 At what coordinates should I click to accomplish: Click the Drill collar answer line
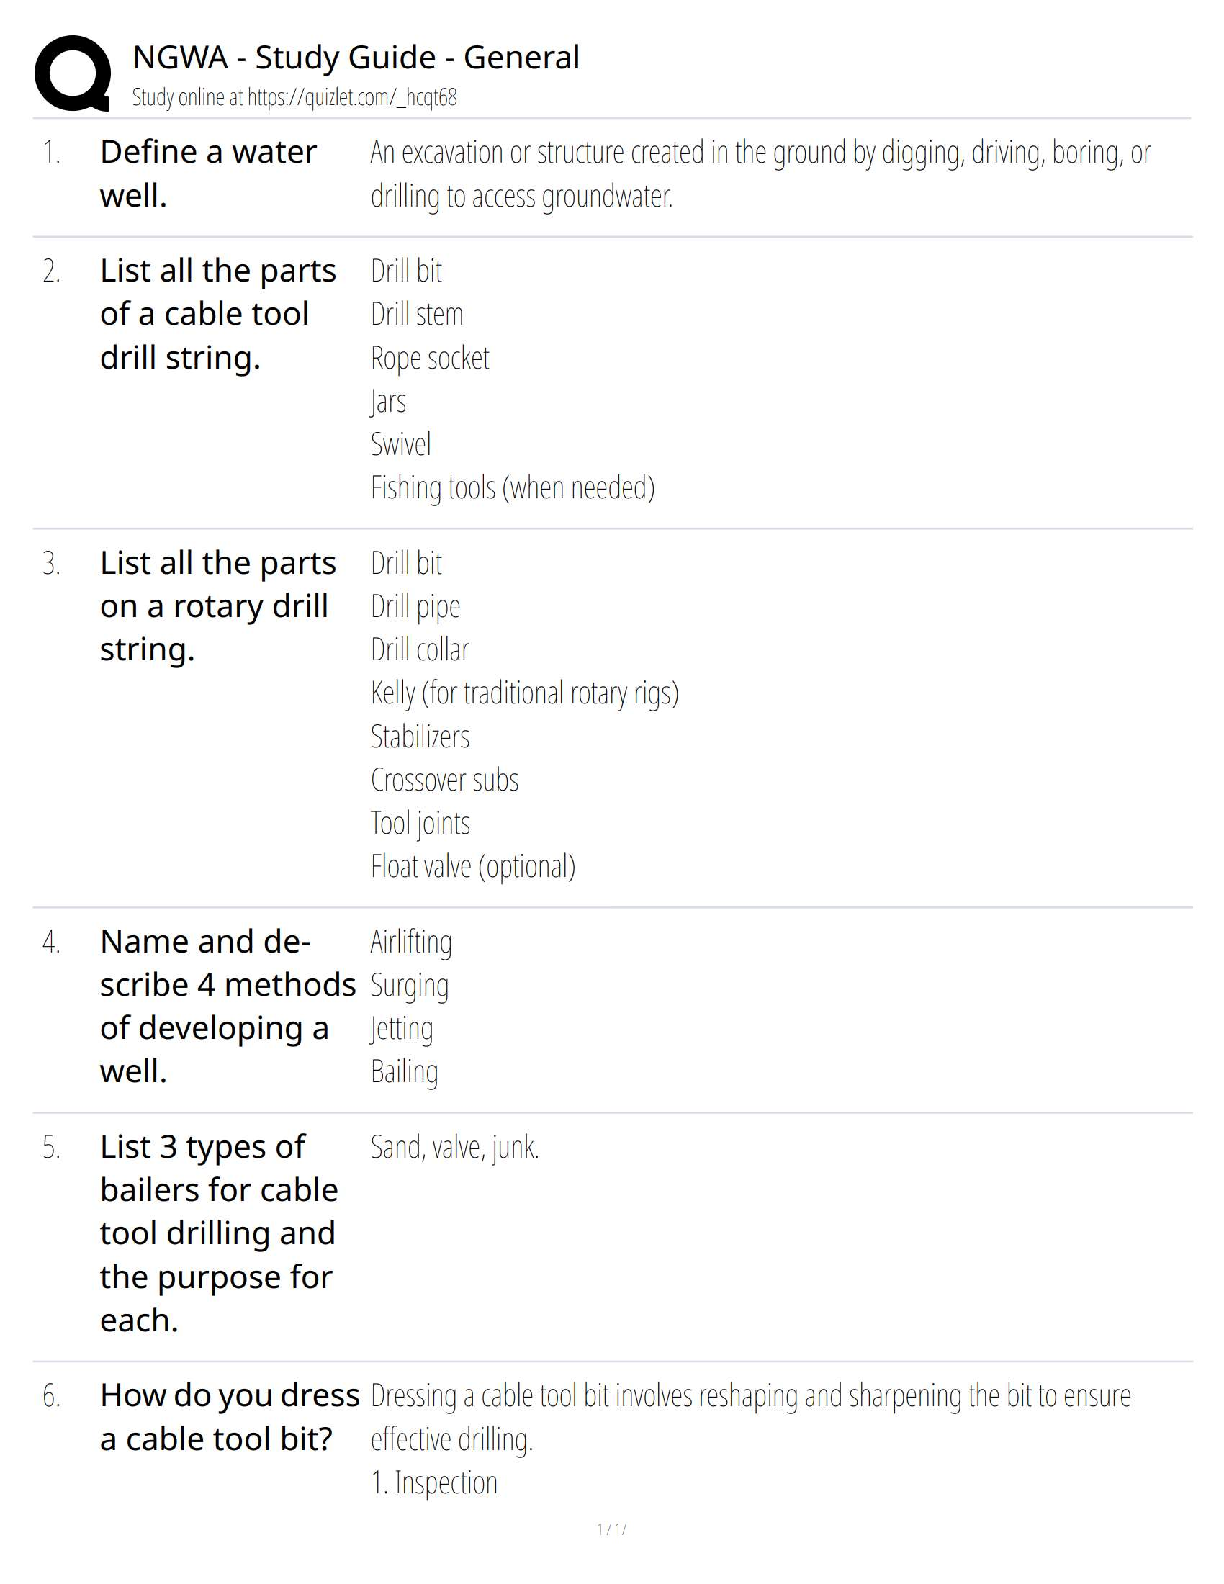coord(419,650)
